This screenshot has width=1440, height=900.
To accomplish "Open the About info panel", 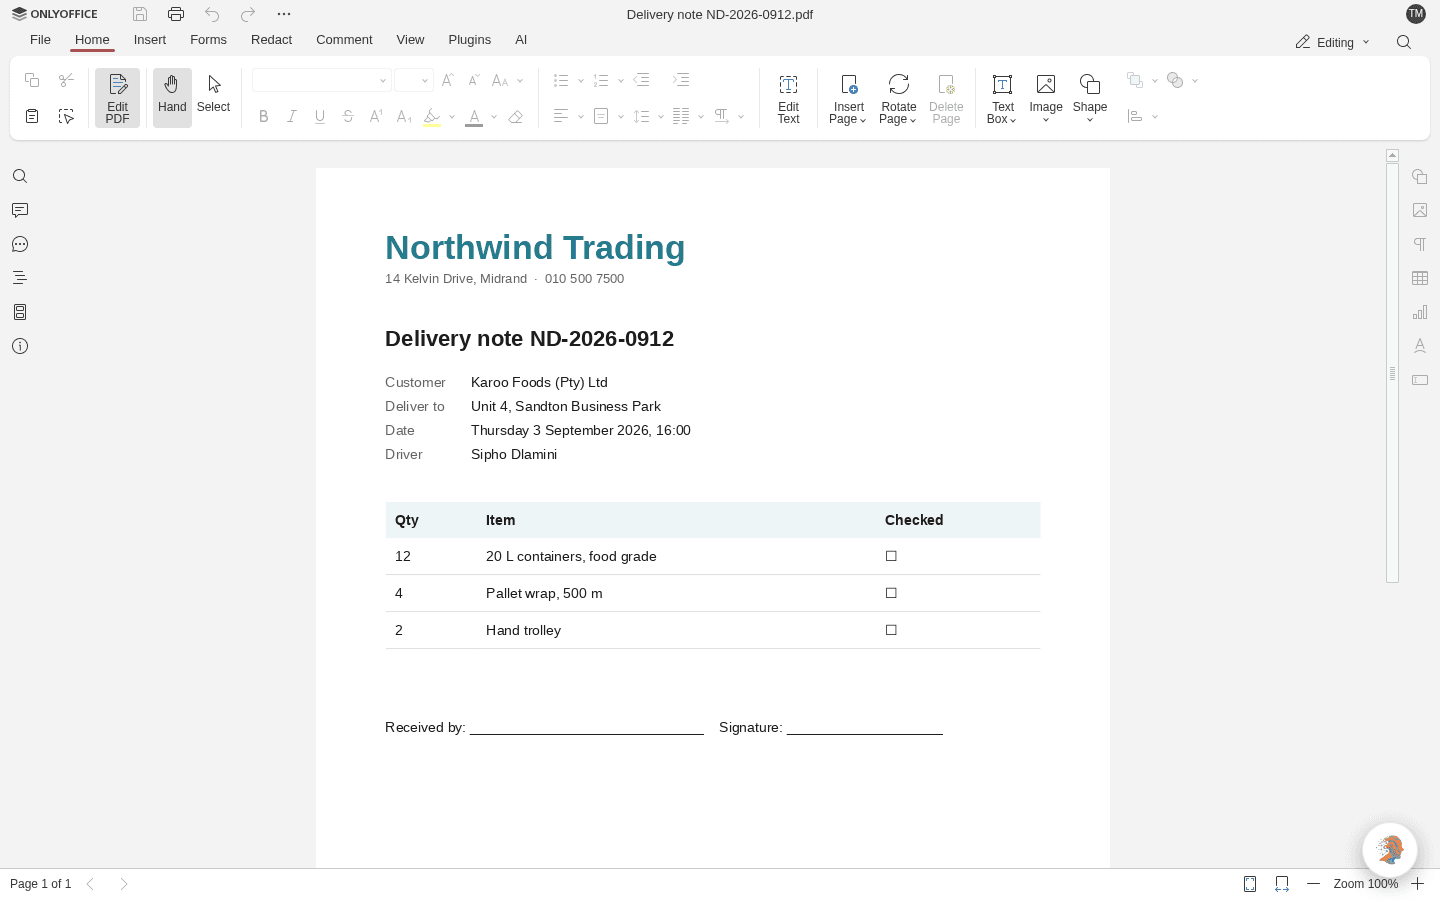I will (20, 346).
